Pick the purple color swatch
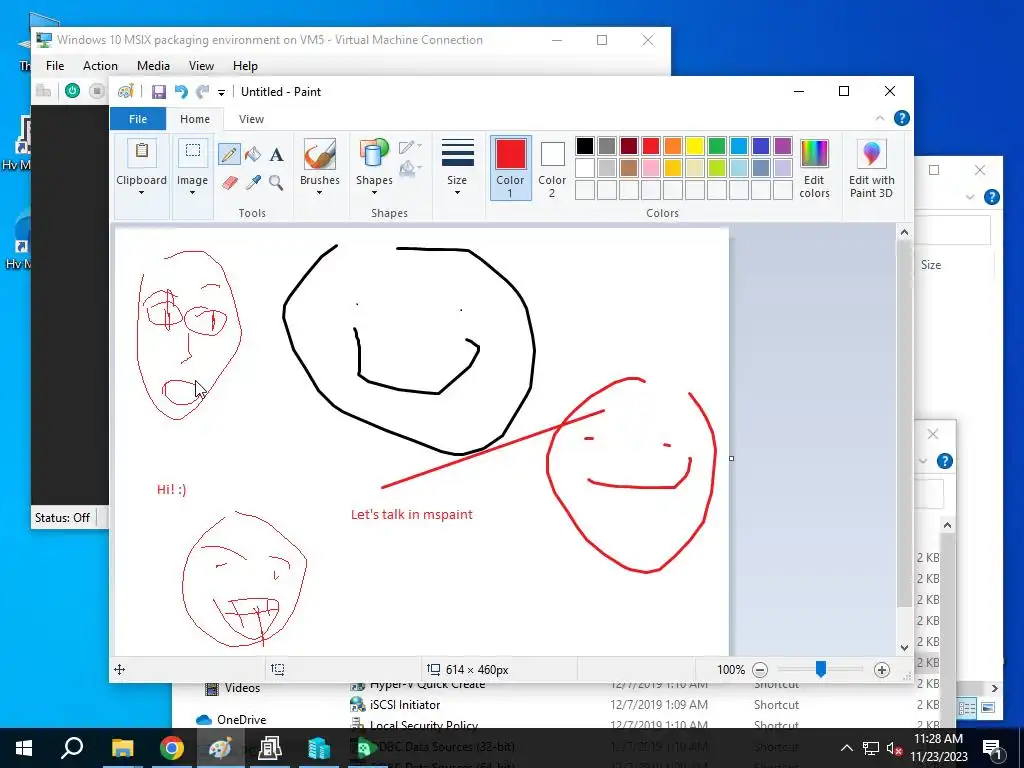The width and height of the screenshot is (1024, 768). pyautogui.click(x=782, y=146)
